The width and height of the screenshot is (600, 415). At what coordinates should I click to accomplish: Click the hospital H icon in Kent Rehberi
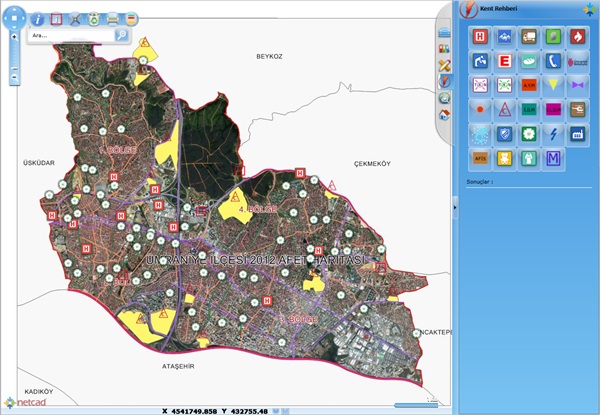[x=479, y=36]
